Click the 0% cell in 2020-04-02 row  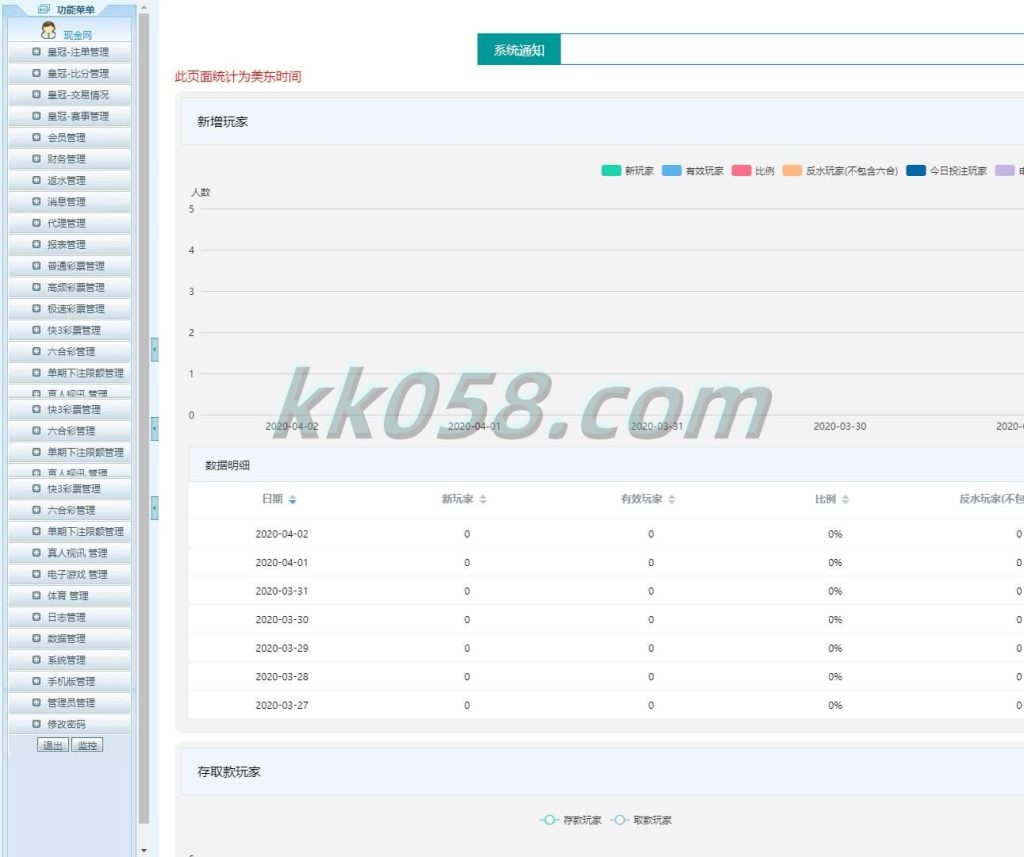(x=835, y=534)
